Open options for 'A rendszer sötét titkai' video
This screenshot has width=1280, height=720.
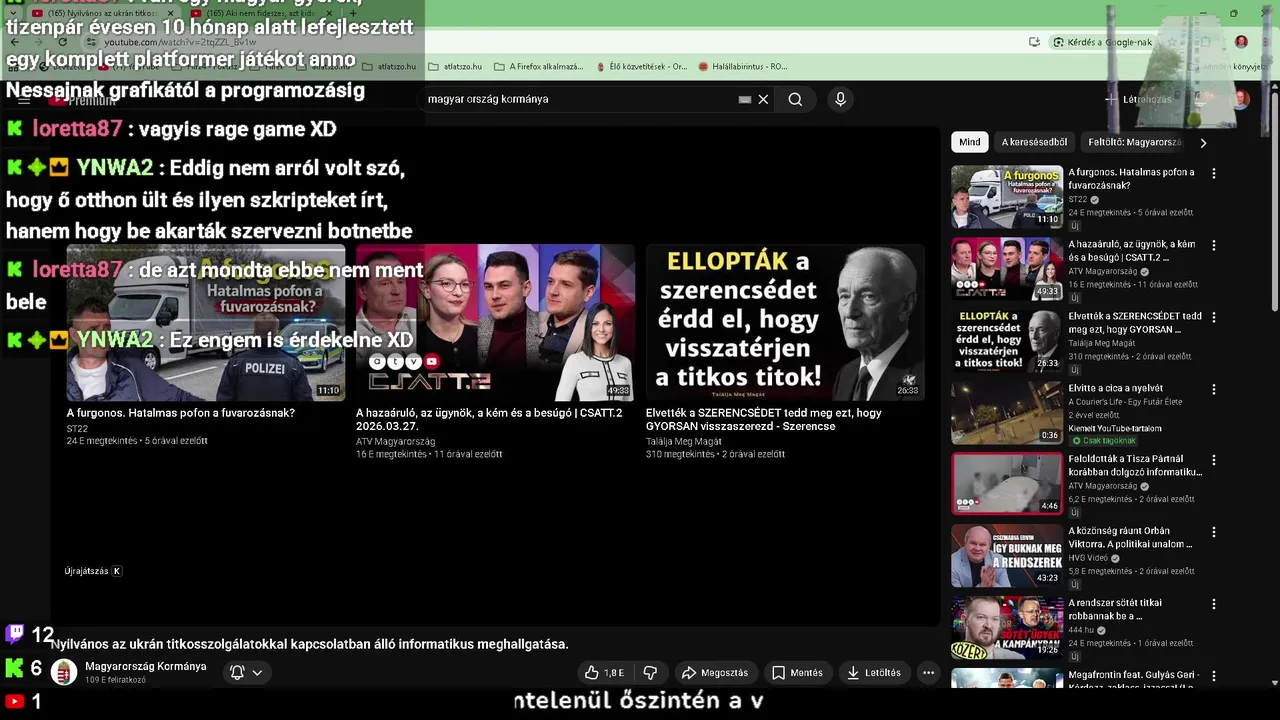pyautogui.click(x=1214, y=604)
